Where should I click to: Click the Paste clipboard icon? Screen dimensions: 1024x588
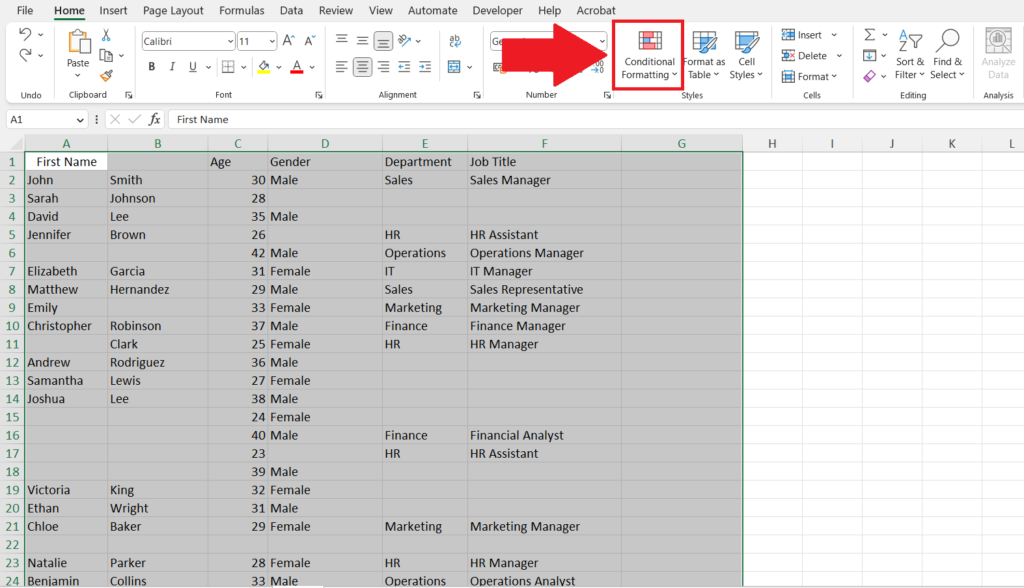coord(78,43)
